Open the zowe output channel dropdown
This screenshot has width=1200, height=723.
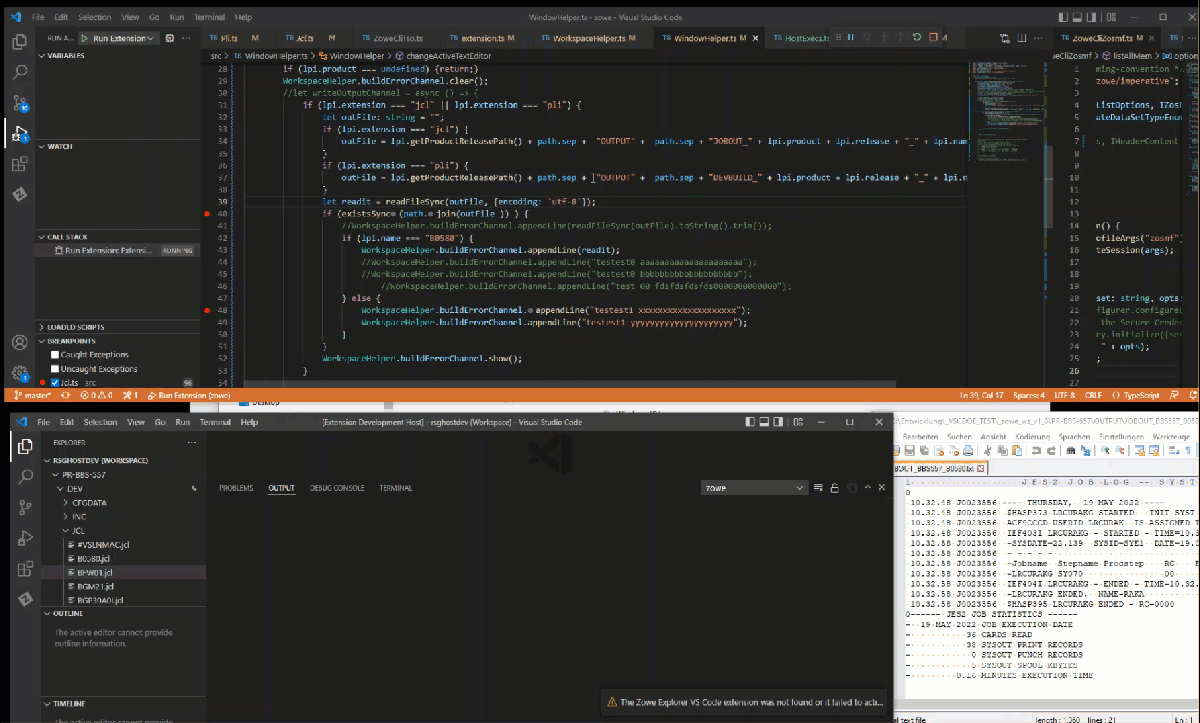(x=754, y=488)
